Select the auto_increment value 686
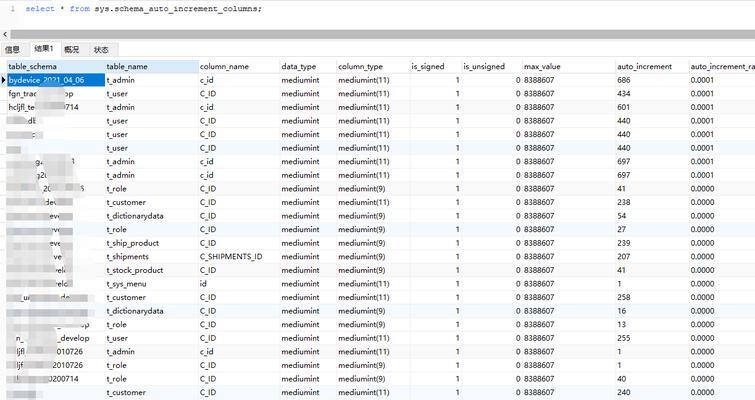 click(x=624, y=80)
